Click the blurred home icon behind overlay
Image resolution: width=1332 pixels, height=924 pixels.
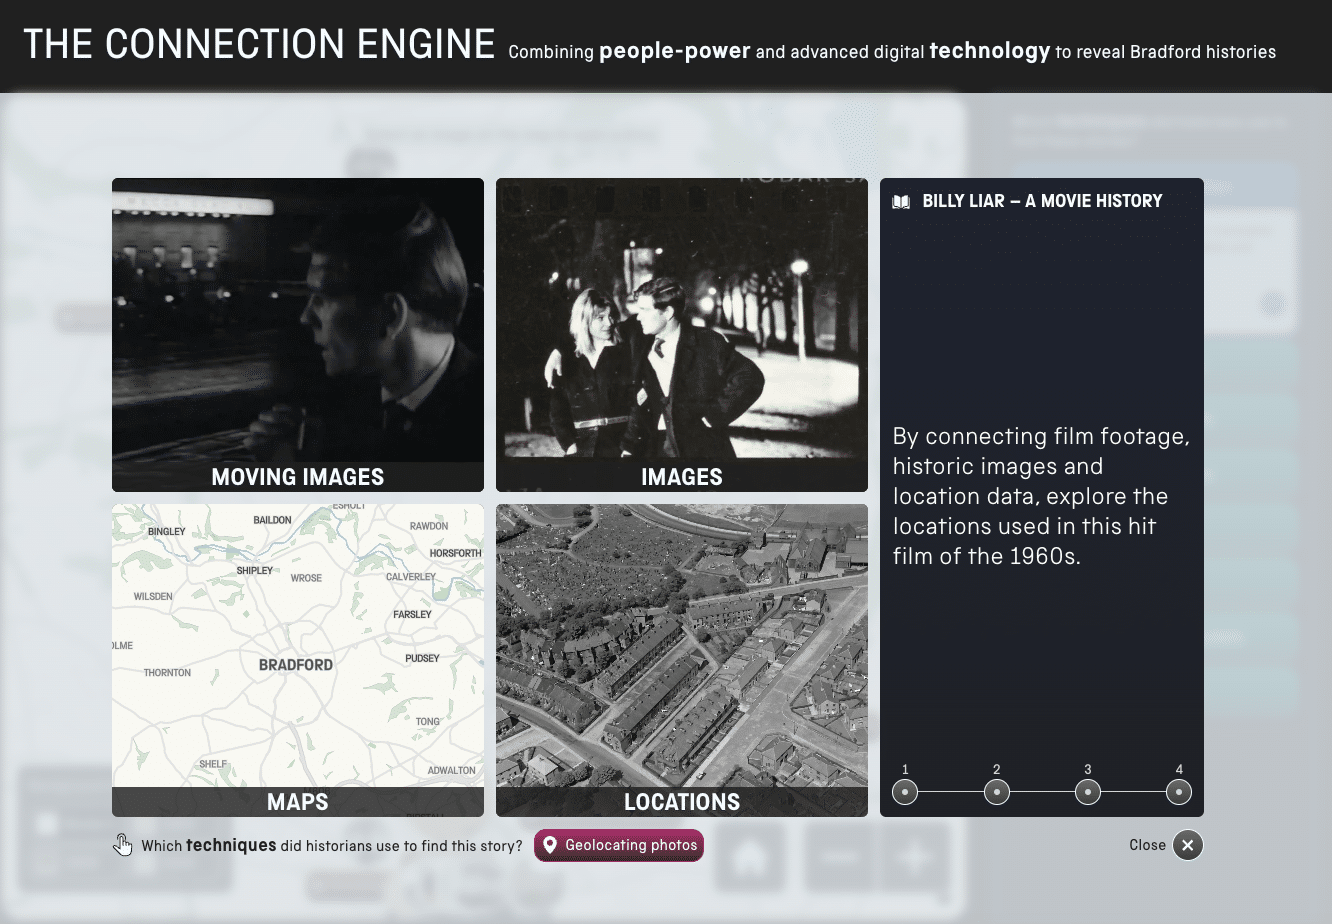(x=750, y=857)
